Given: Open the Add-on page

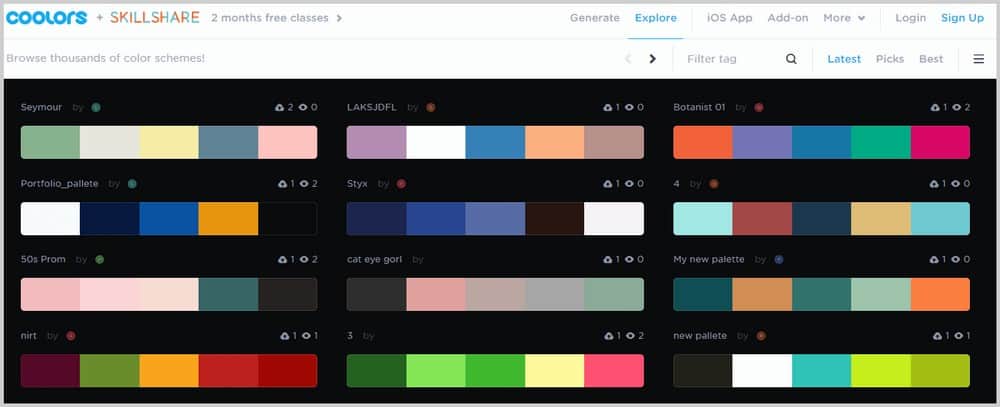Looking at the screenshot, I should click(x=788, y=18).
